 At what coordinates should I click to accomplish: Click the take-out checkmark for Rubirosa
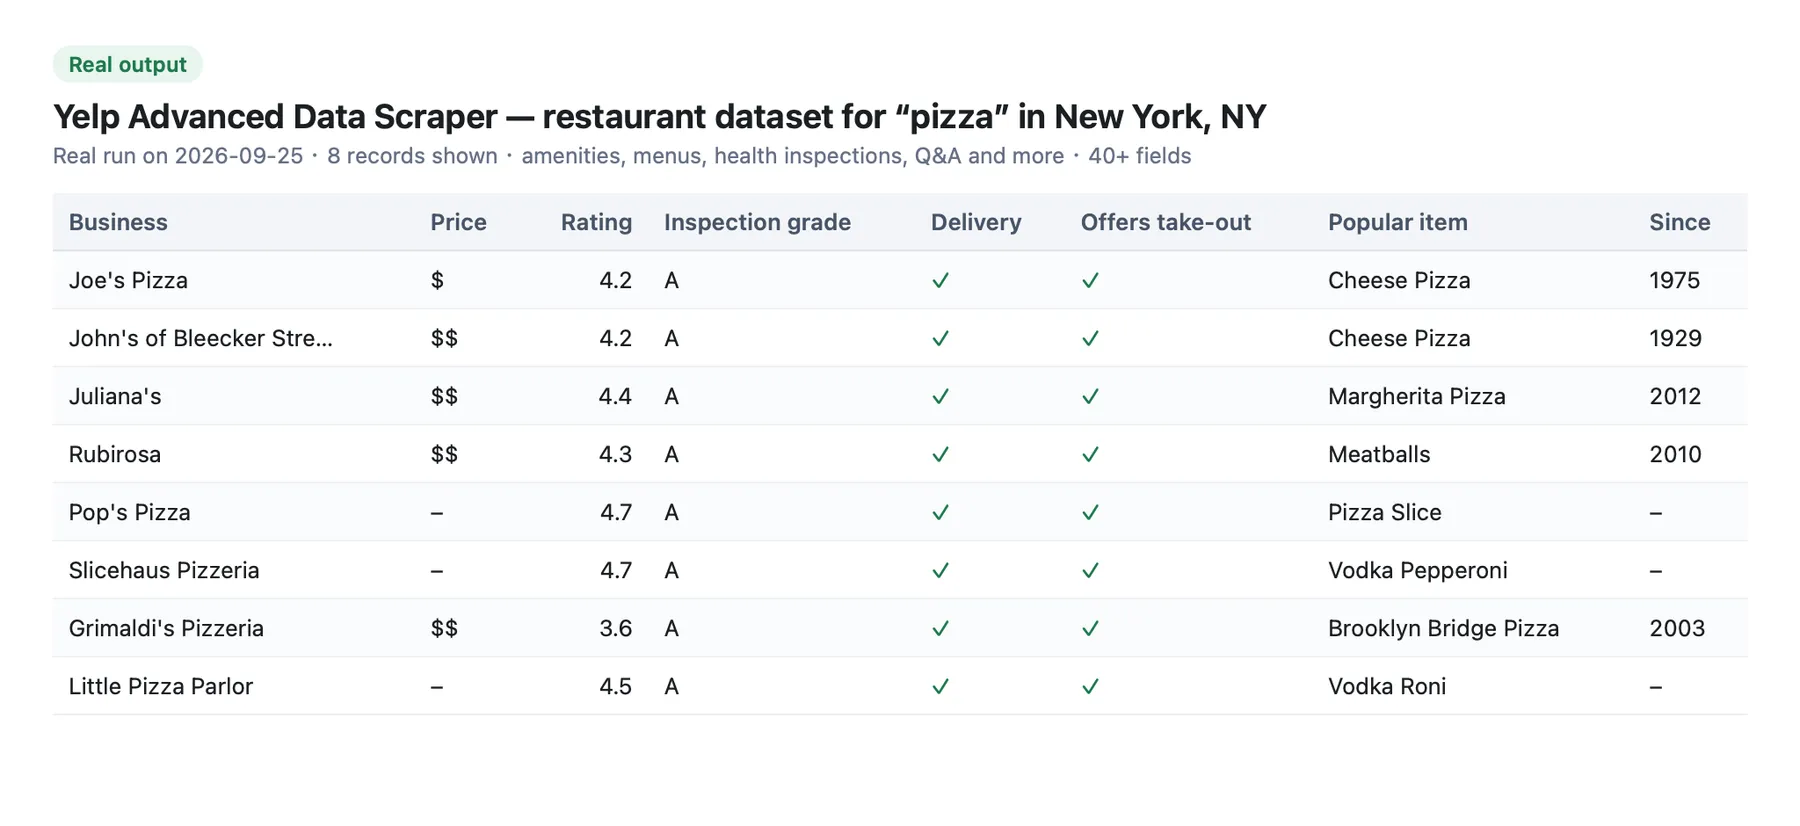click(x=1090, y=454)
